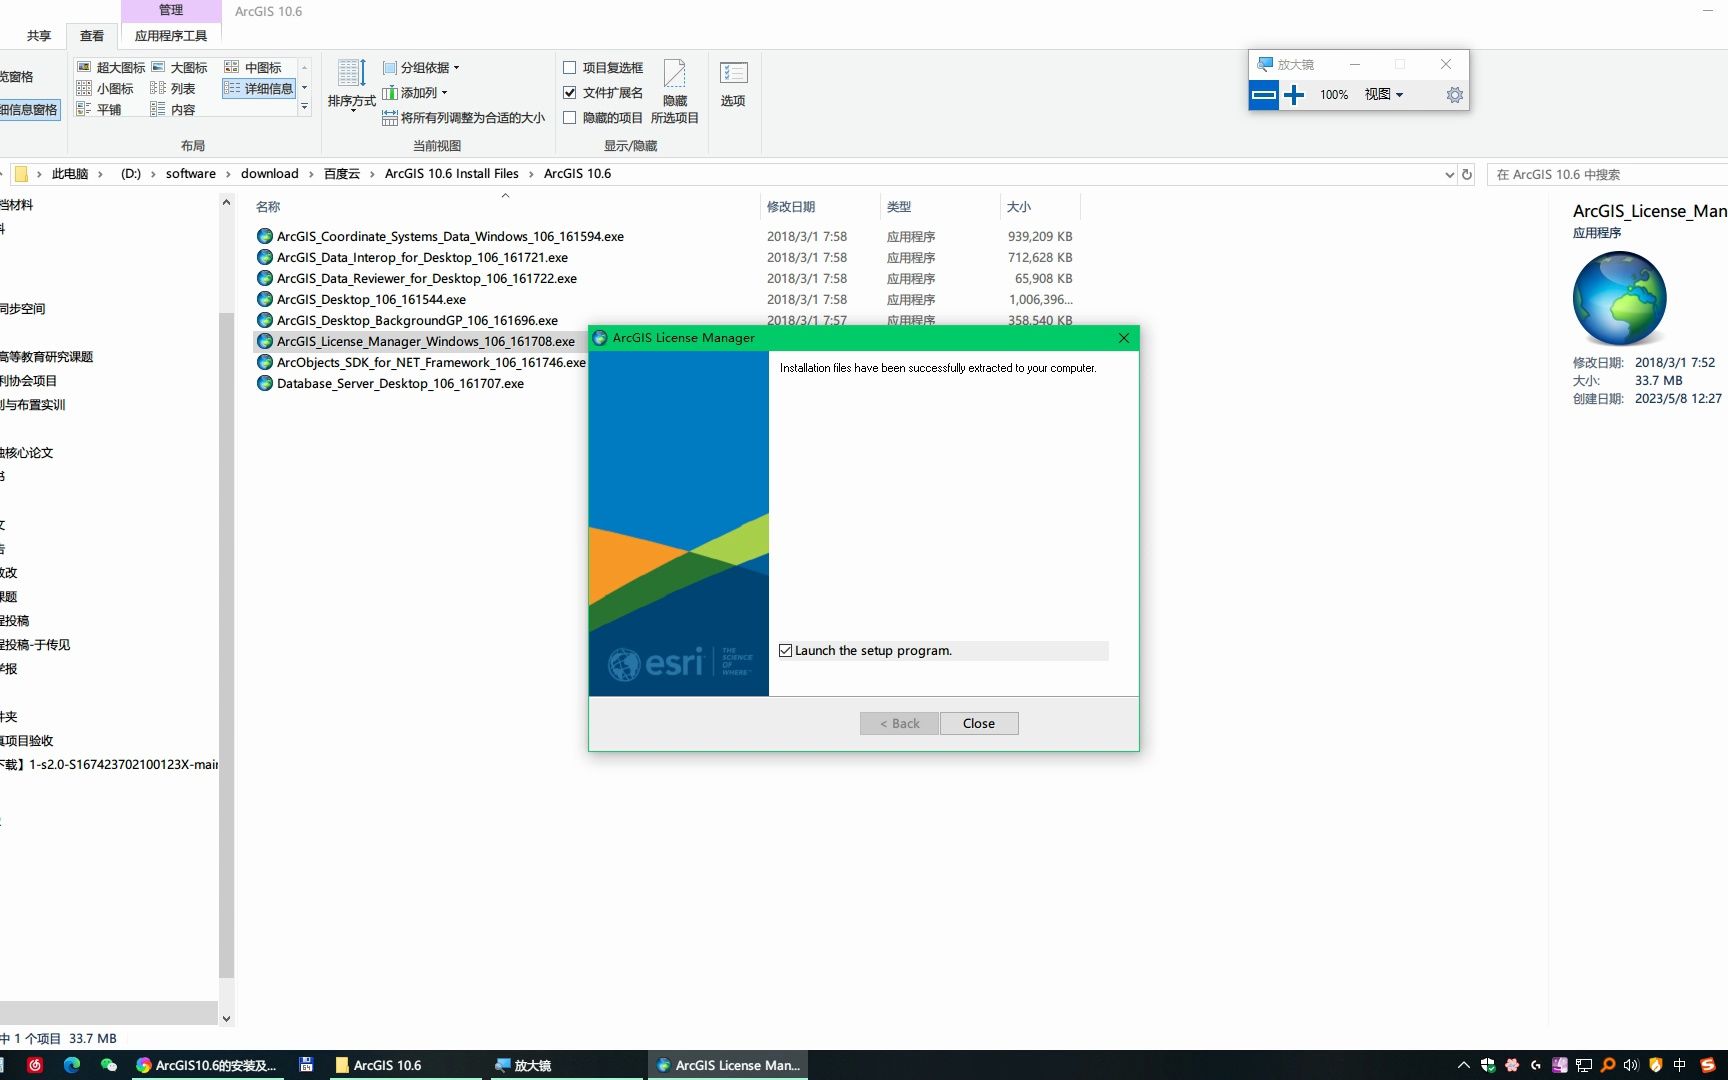The image size is (1728, 1080).
Task: Click the Database_Server_Desktop exe file icon
Action: 265,383
